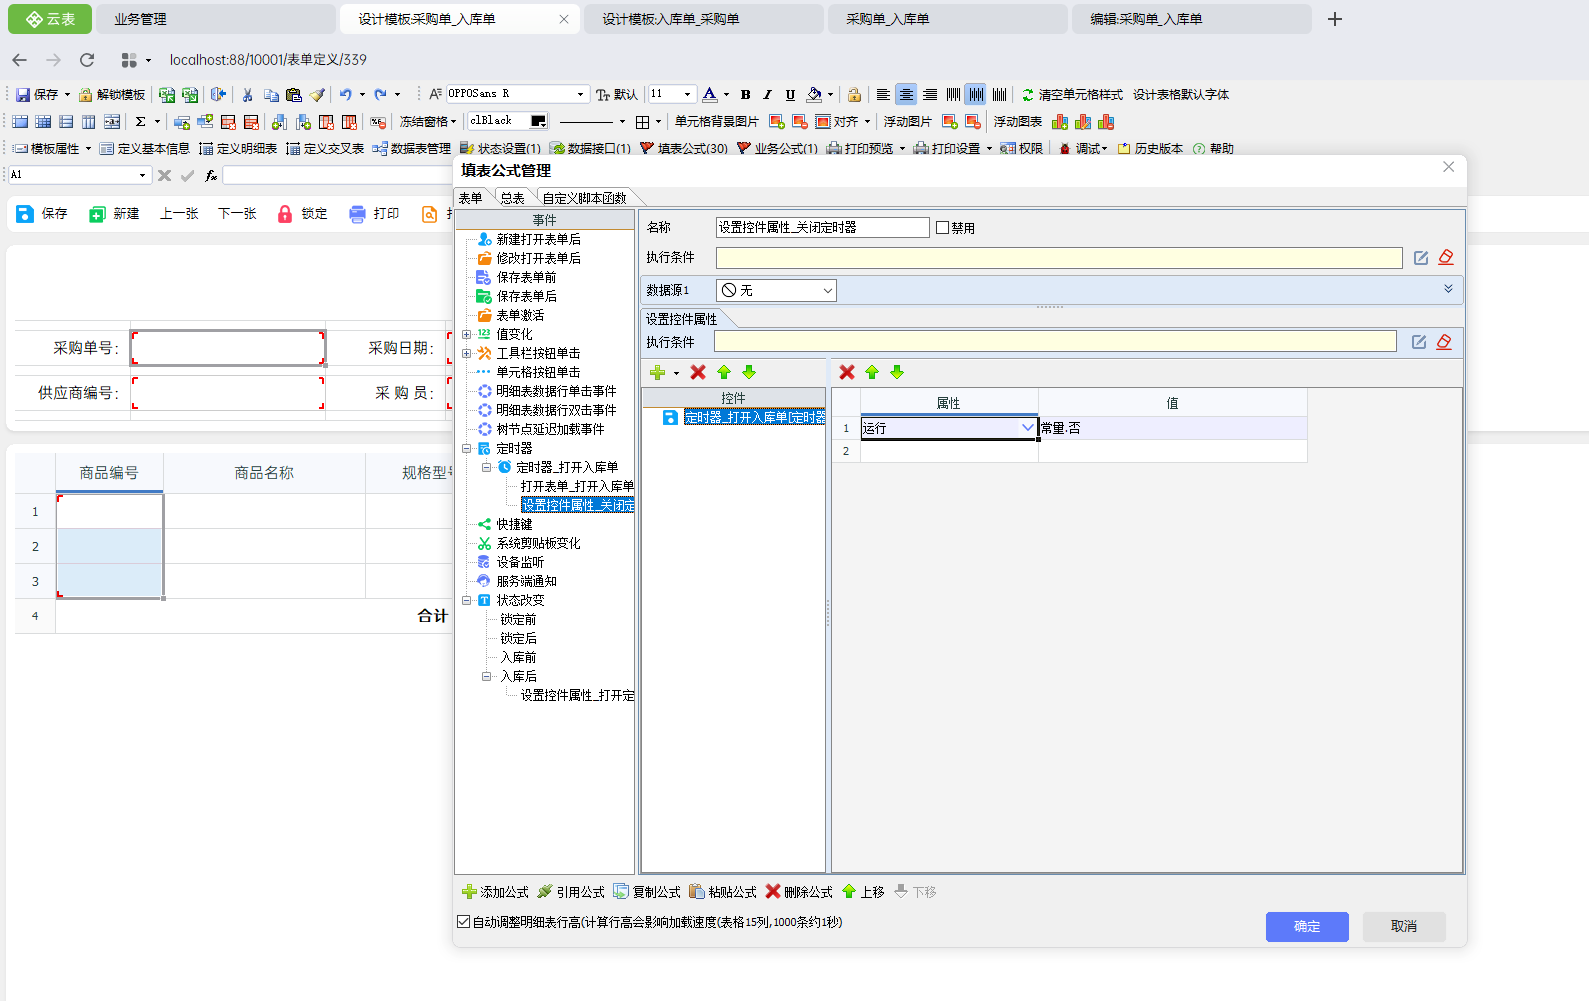Open the 数据源1 dropdown
This screenshot has width=1589, height=1001.
(x=827, y=291)
